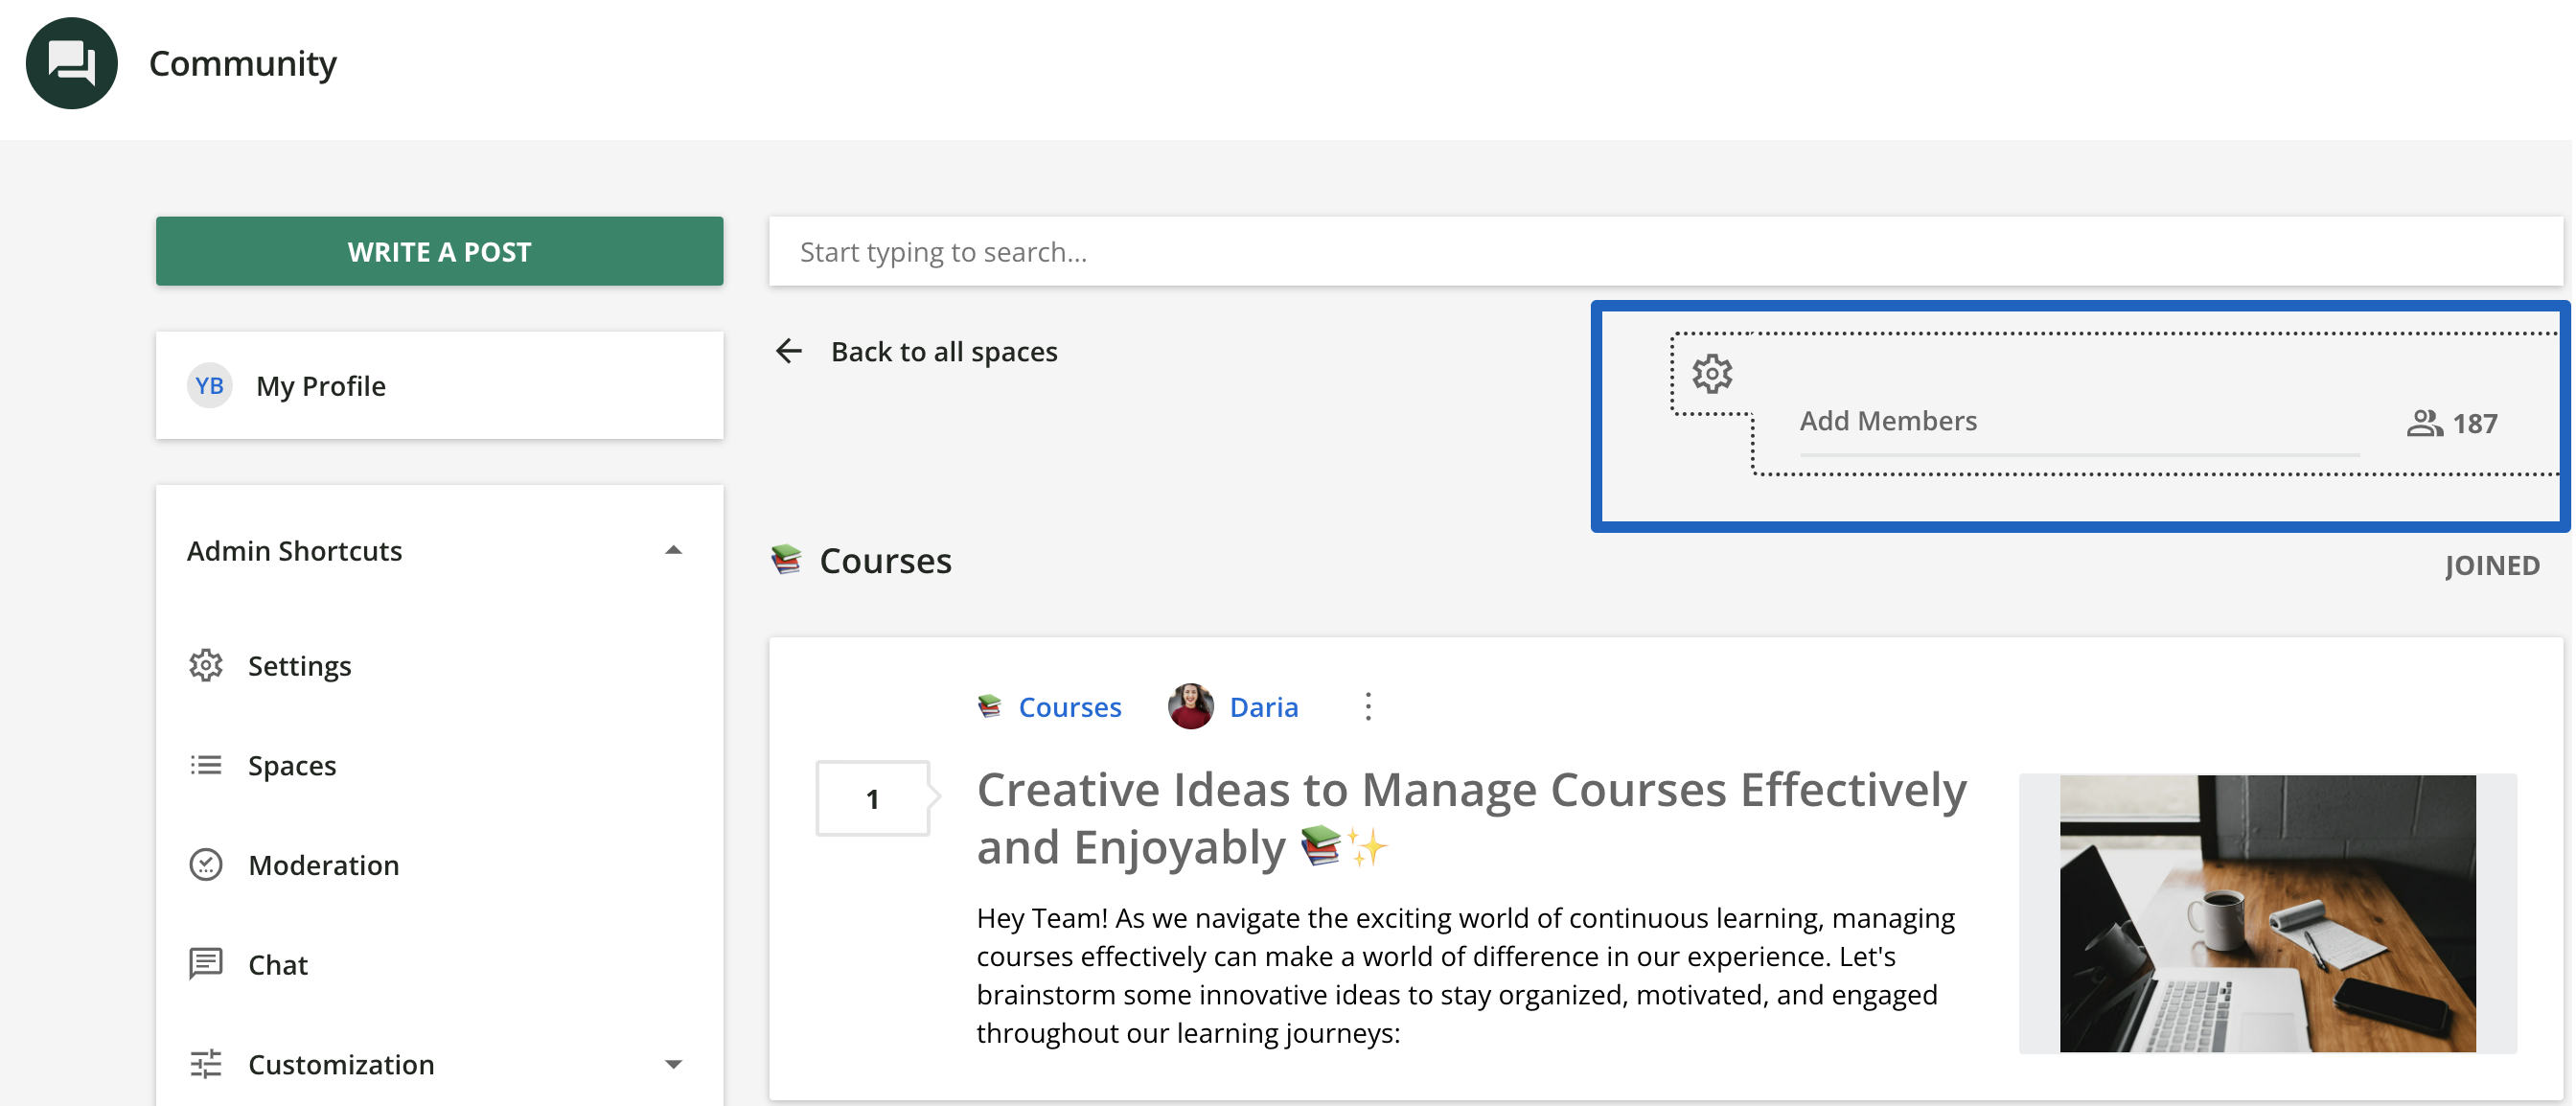Click the JOINED status button
This screenshot has width=2576, height=1106.
pos(2491,565)
